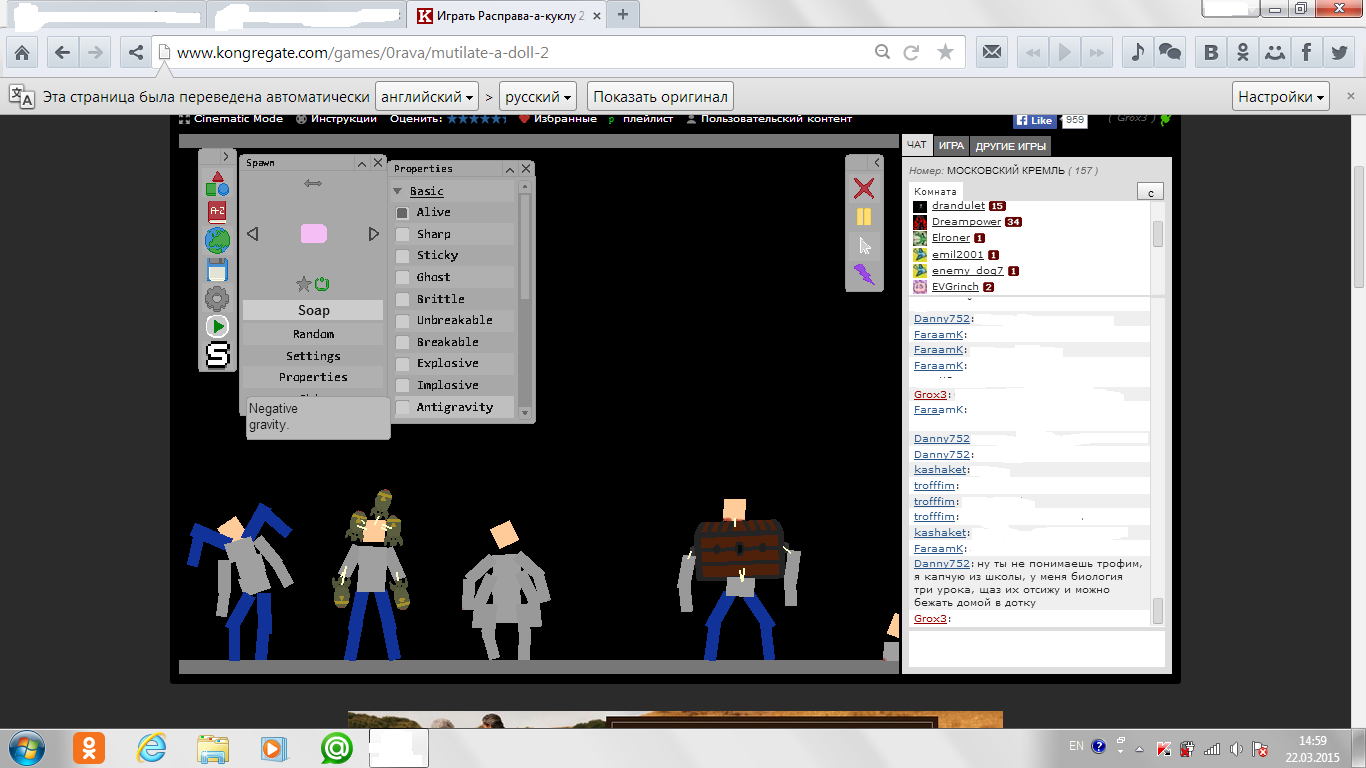Pause the game with yellow pause icon
Image resolution: width=1366 pixels, height=768 pixels.
864,216
